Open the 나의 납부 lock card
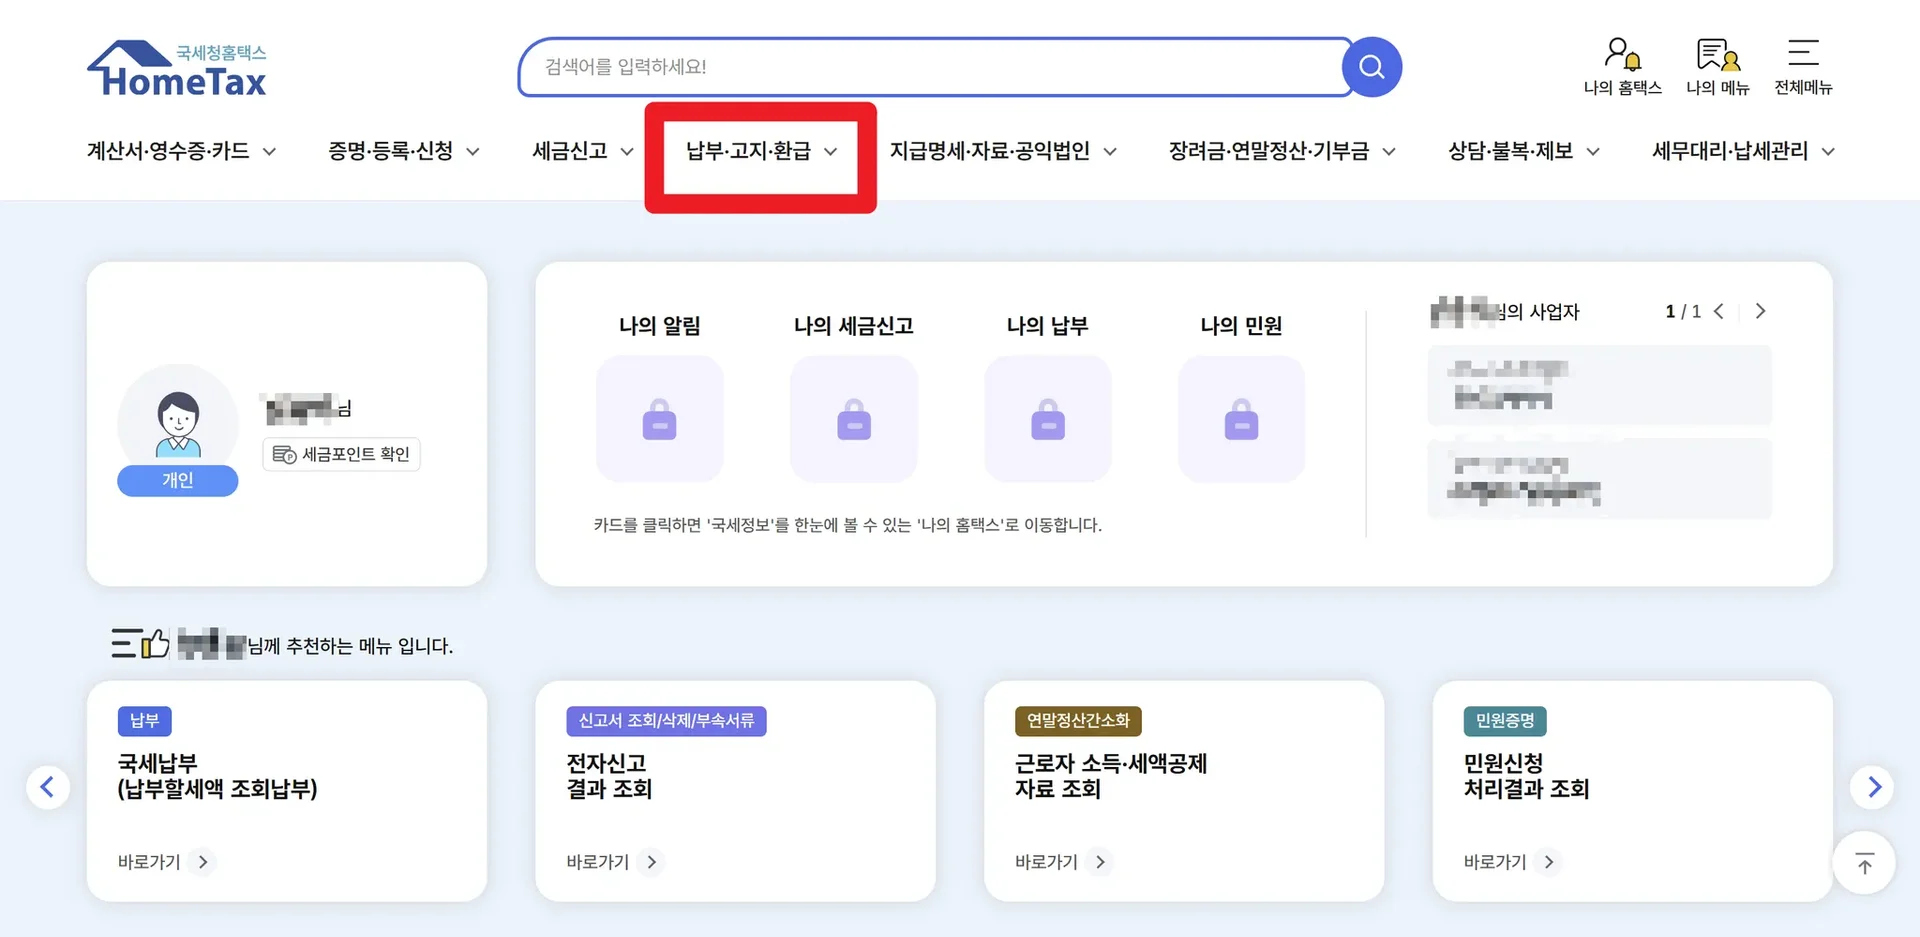This screenshot has width=1920, height=937. [1047, 419]
